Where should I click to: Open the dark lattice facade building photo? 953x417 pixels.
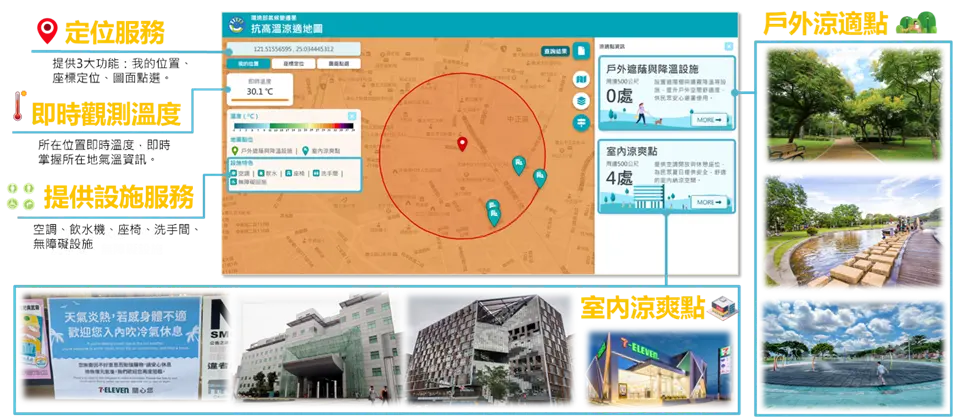point(490,349)
